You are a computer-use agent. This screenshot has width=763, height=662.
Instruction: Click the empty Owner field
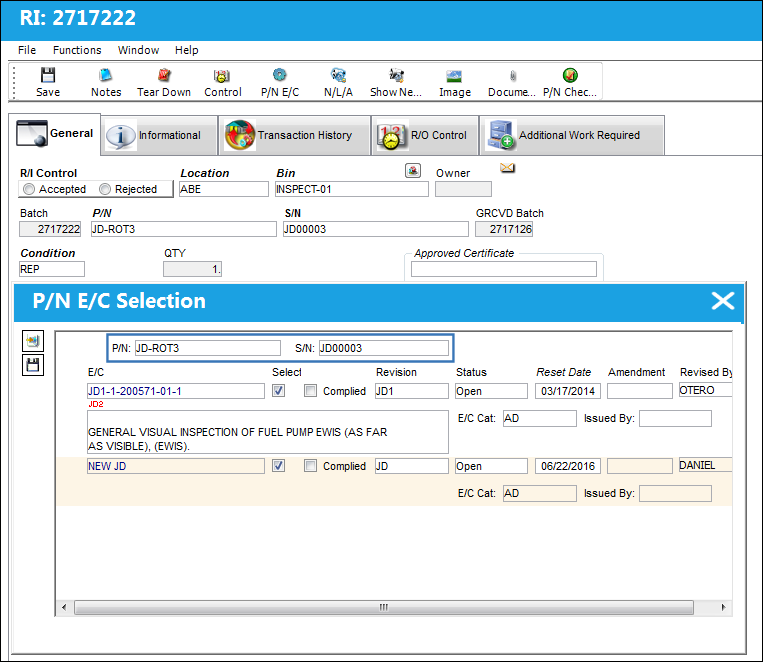(463, 189)
